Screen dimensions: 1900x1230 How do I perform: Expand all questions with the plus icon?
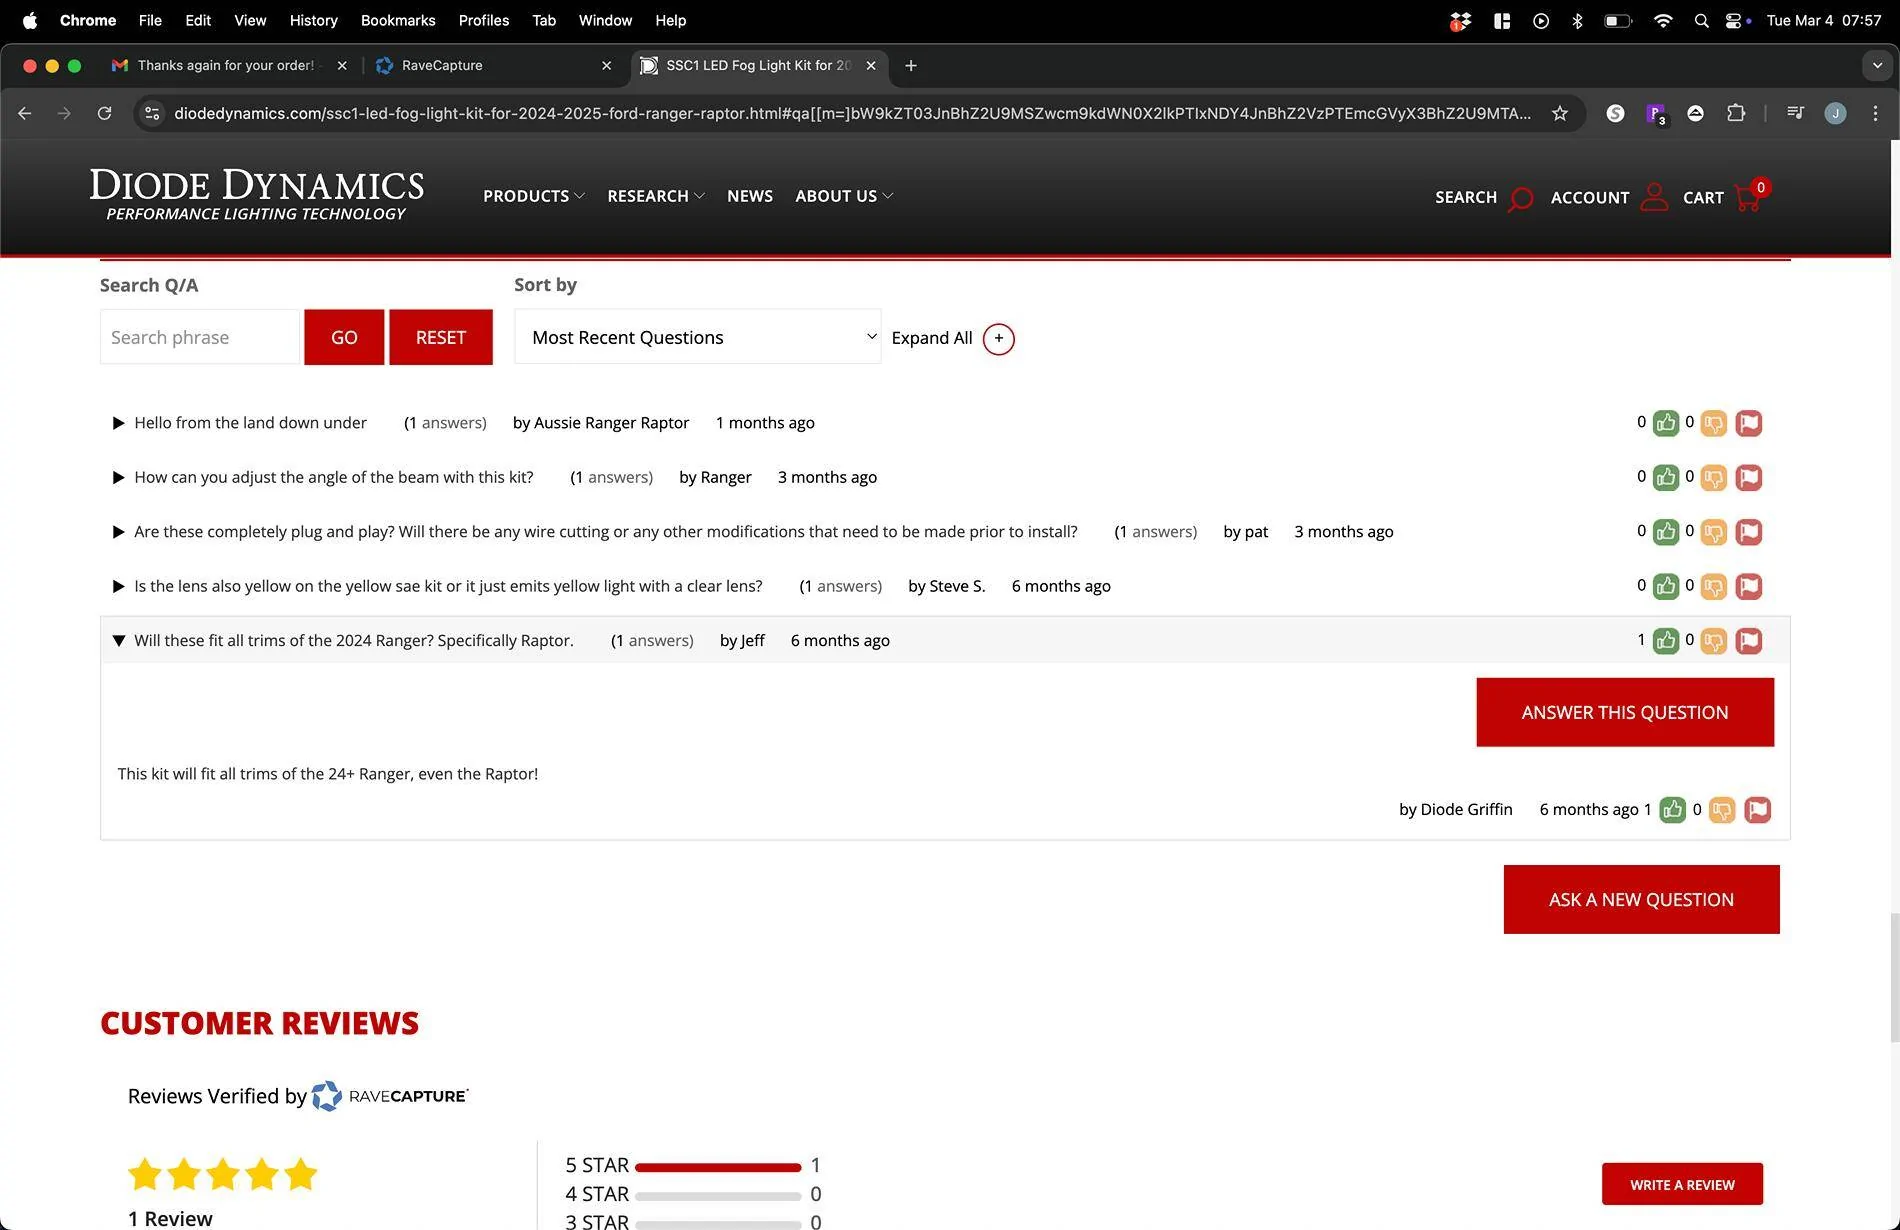pos(998,339)
